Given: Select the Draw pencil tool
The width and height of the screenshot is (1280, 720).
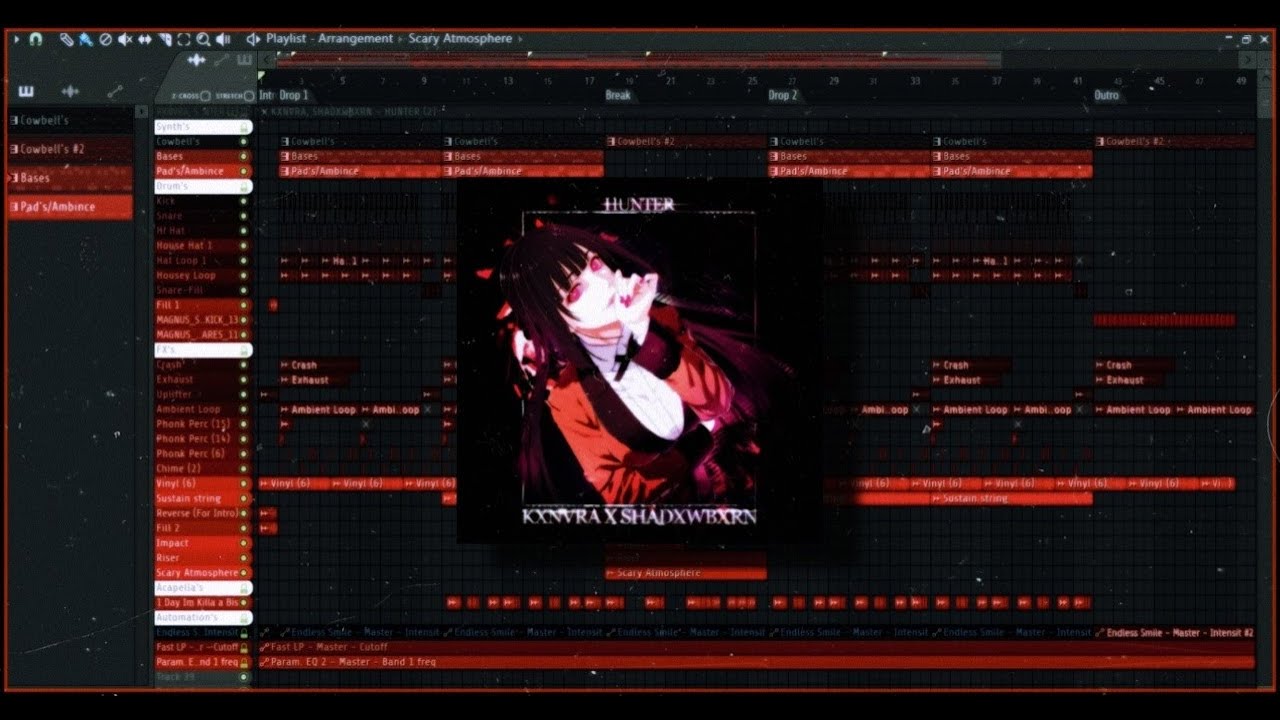Looking at the screenshot, I should click(66, 39).
